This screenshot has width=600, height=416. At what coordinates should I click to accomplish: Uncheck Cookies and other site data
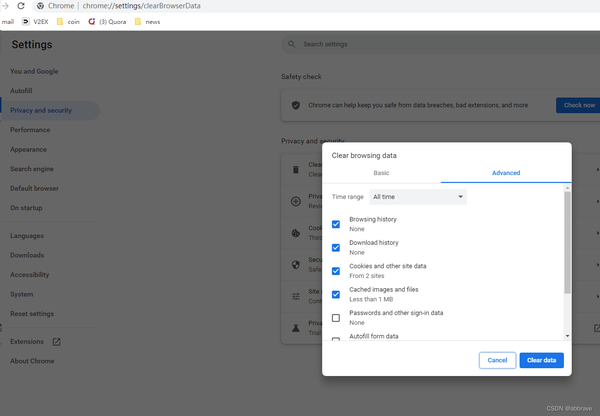click(336, 271)
